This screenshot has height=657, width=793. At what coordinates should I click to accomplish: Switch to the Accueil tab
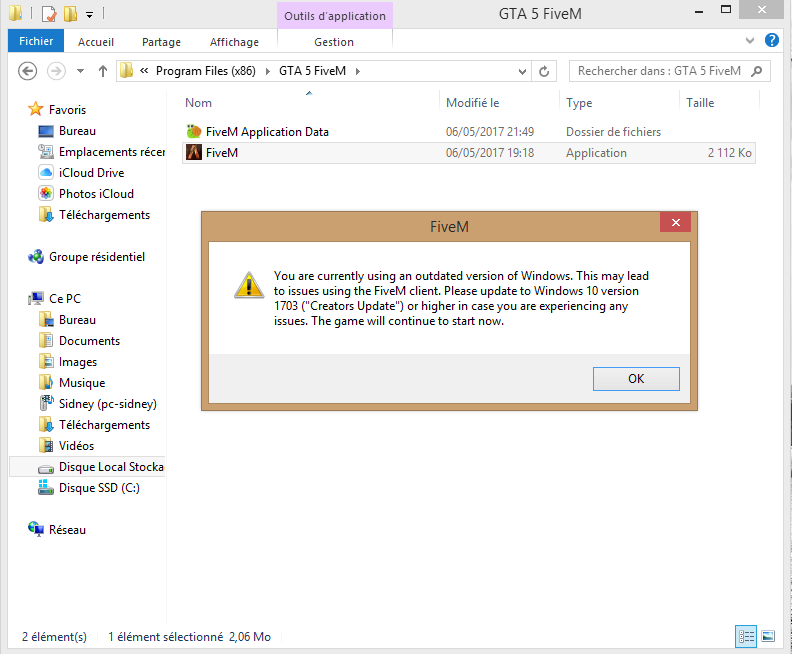point(96,42)
